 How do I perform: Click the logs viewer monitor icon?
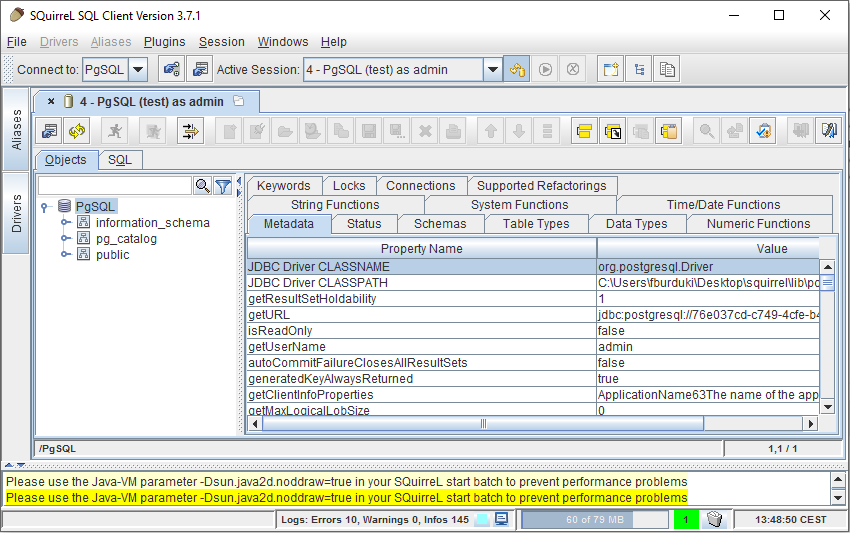(502, 519)
